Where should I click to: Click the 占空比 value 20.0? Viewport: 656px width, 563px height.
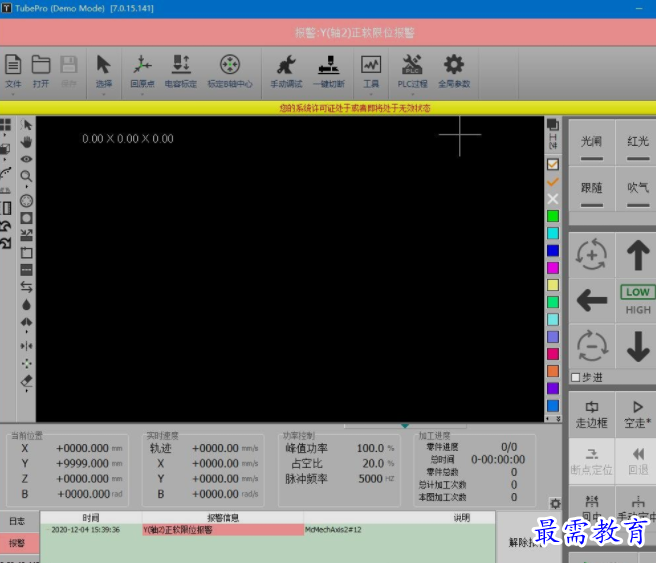point(373,463)
